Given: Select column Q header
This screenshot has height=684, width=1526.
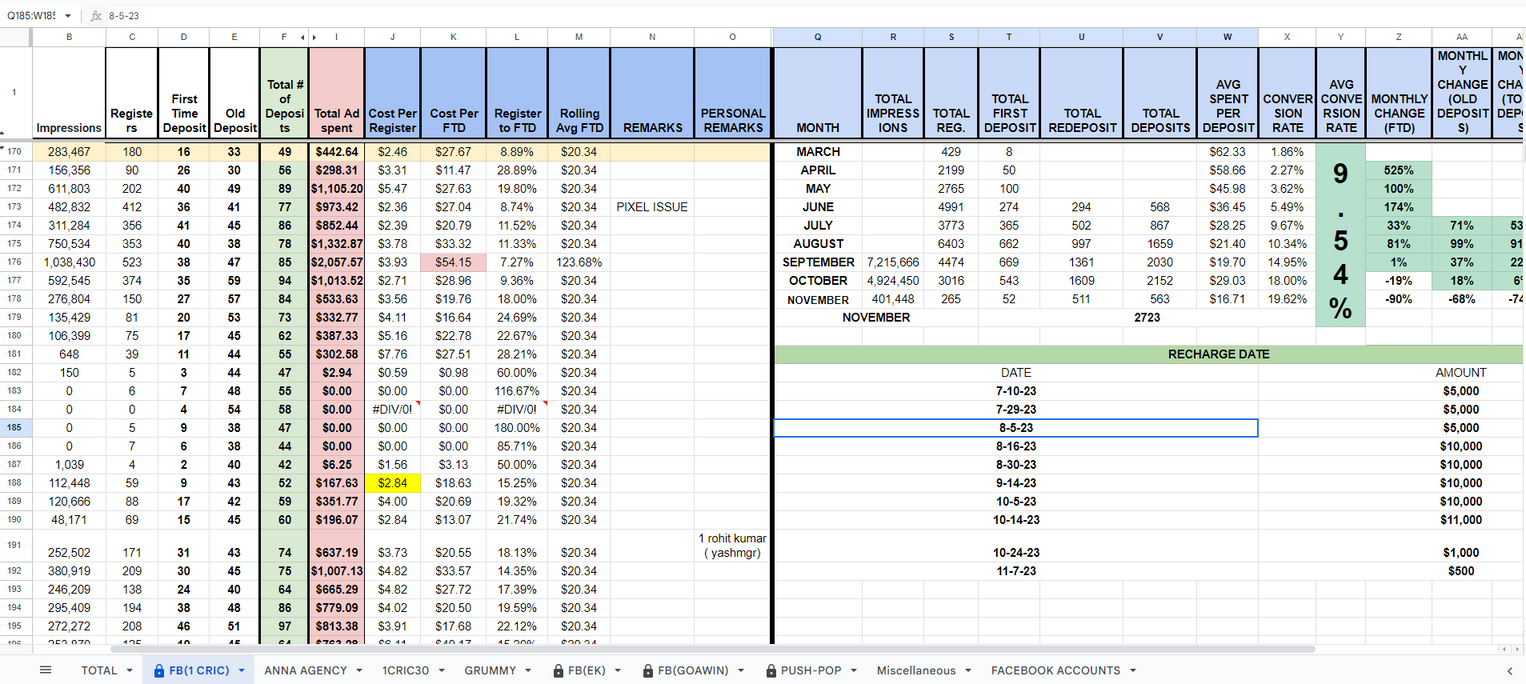Looking at the screenshot, I should [817, 37].
